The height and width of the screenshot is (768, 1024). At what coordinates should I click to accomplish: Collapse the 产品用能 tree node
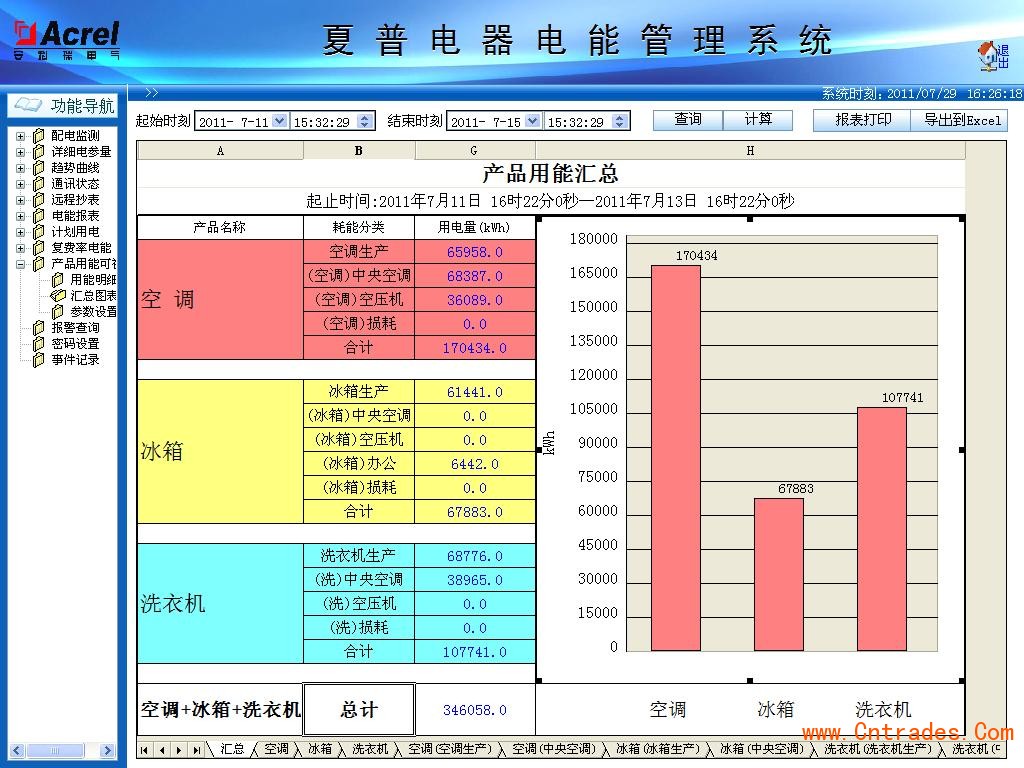(20, 264)
